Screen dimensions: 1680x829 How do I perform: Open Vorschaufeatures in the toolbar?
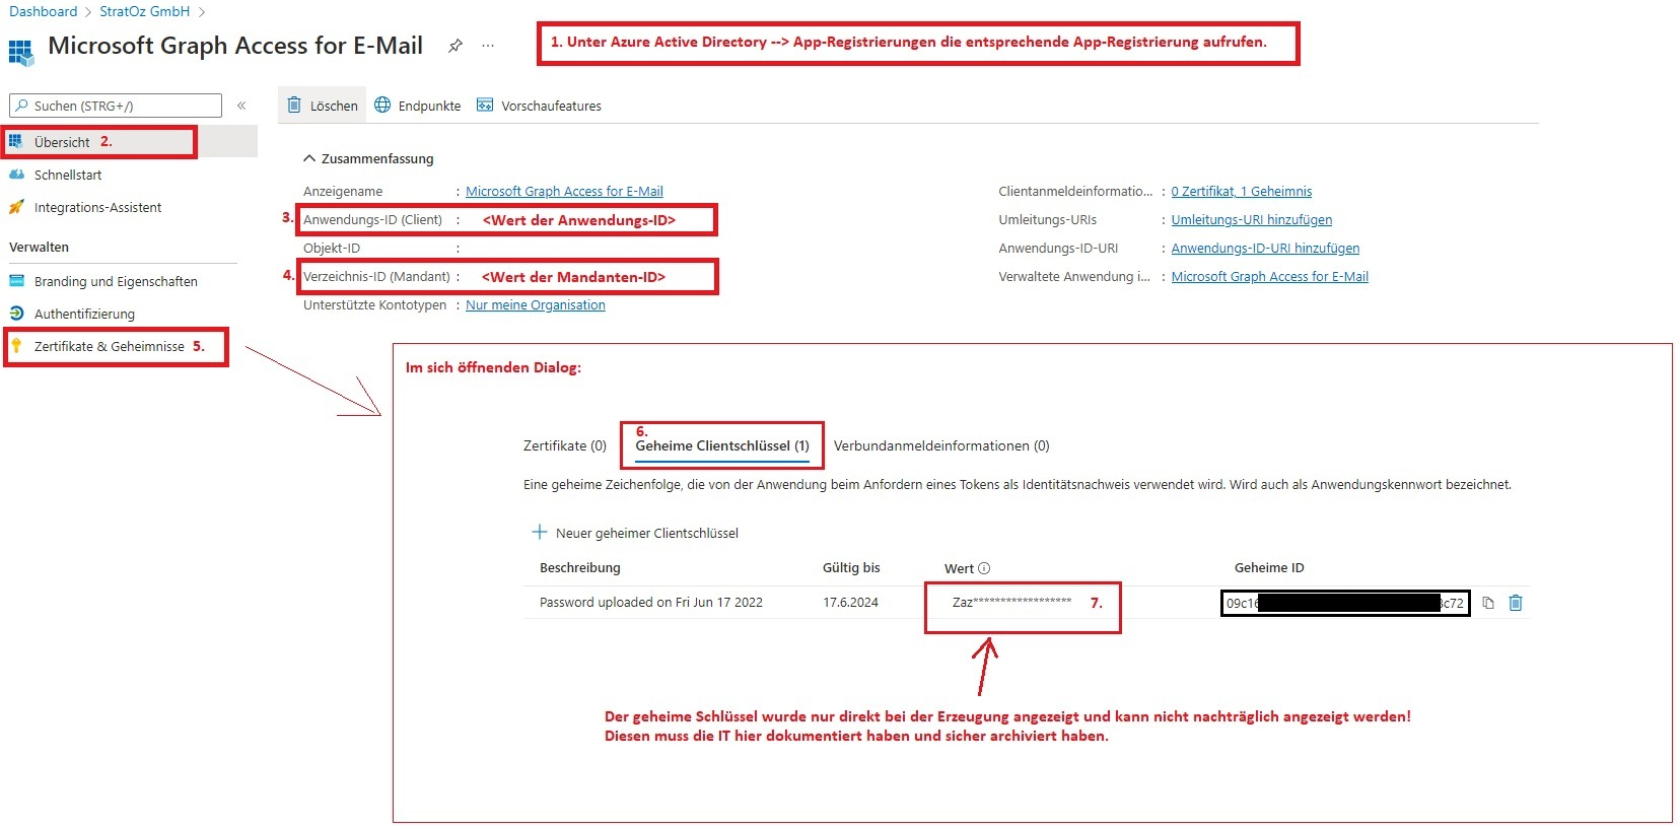coord(539,105)
